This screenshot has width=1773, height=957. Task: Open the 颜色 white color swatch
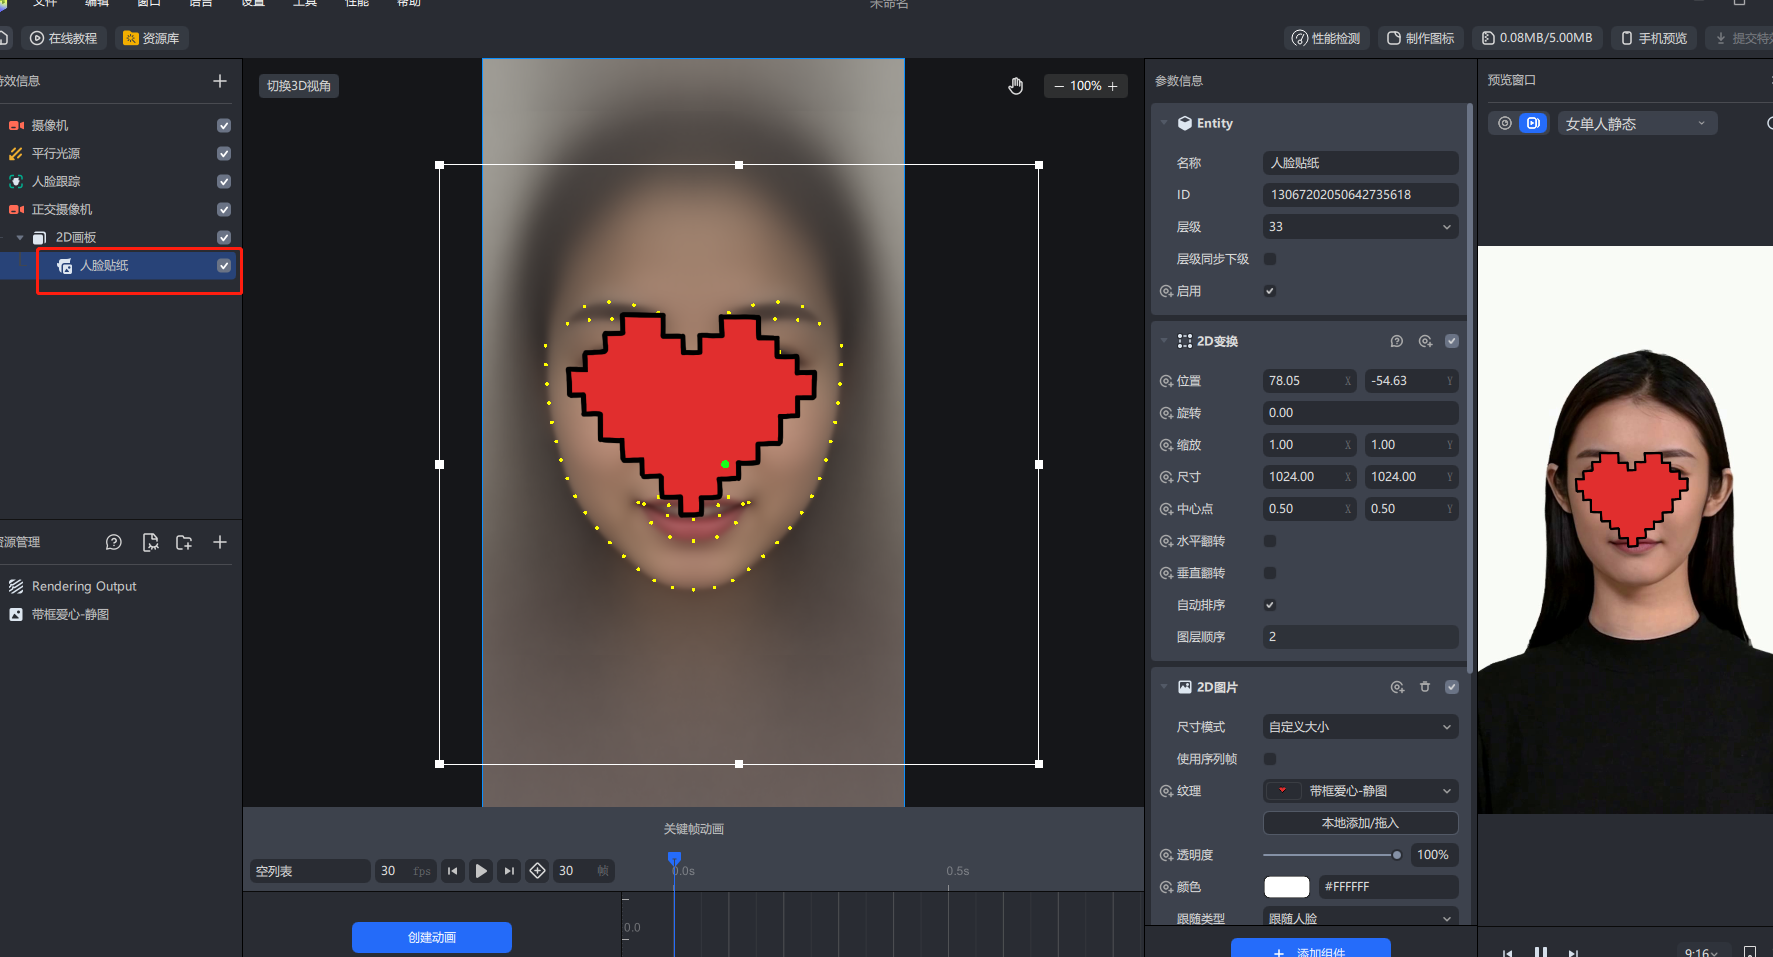[1287, 887]
